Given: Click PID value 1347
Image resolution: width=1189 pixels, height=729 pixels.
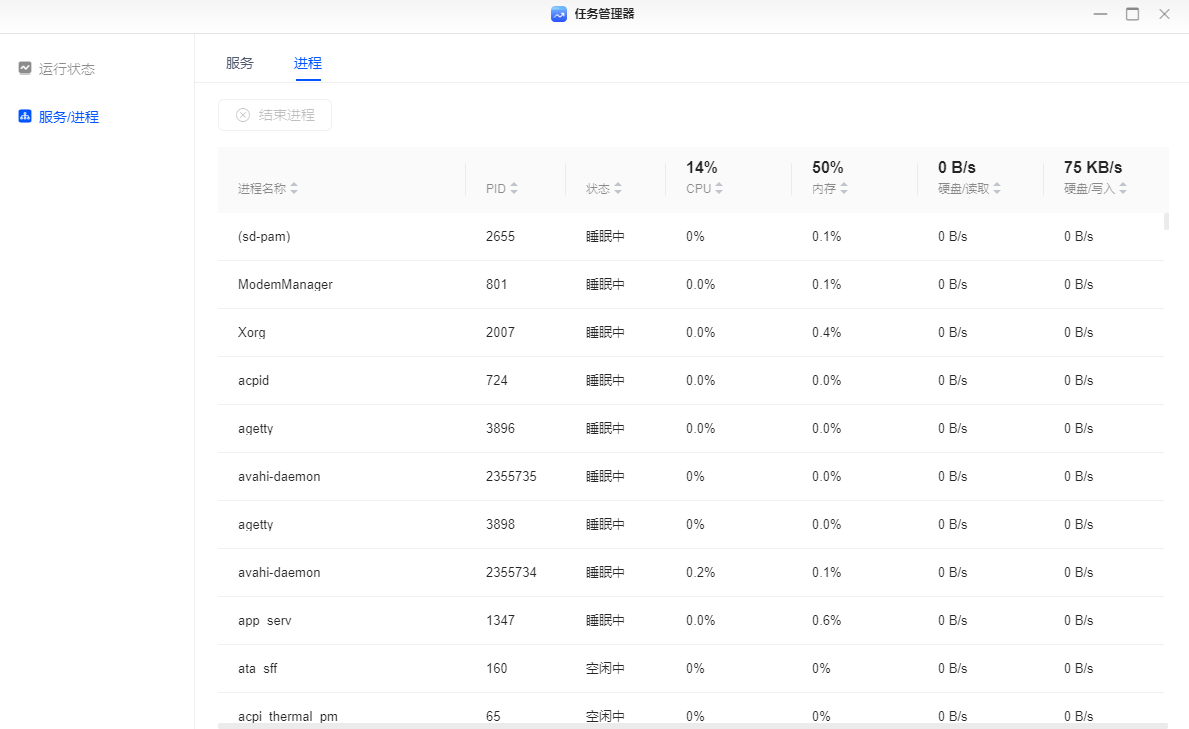Looking at the screenshot, I should 500,621.
